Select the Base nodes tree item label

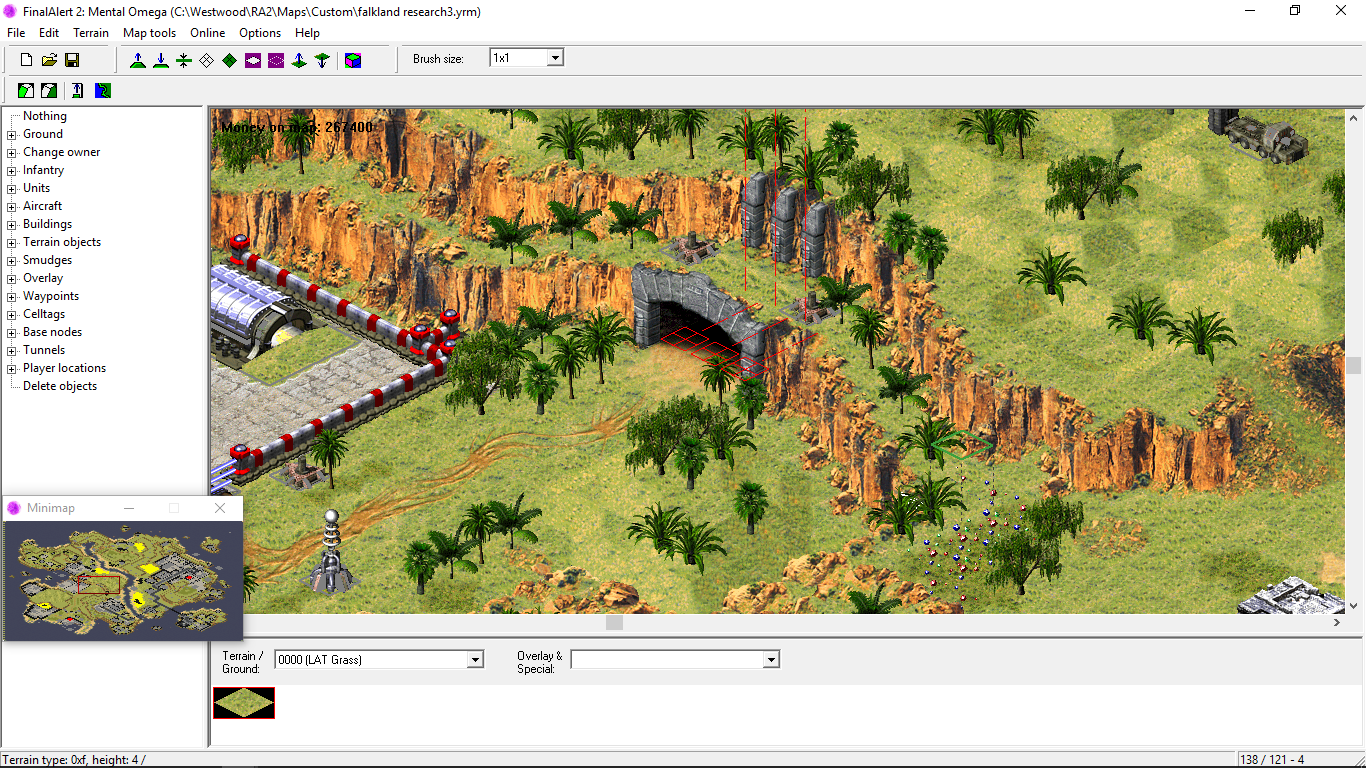click(53, 332)
